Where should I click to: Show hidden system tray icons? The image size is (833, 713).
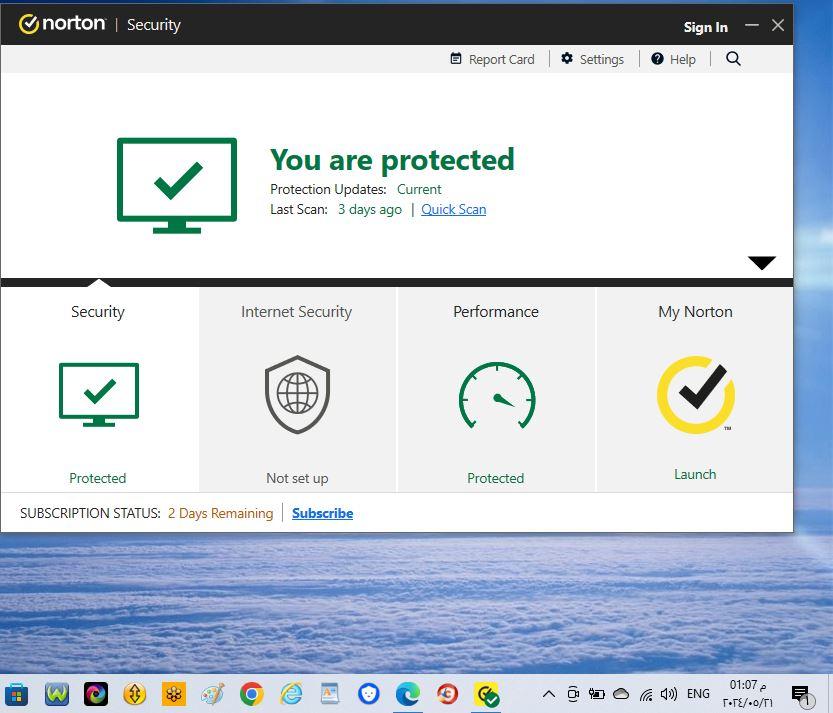point(549,694)
